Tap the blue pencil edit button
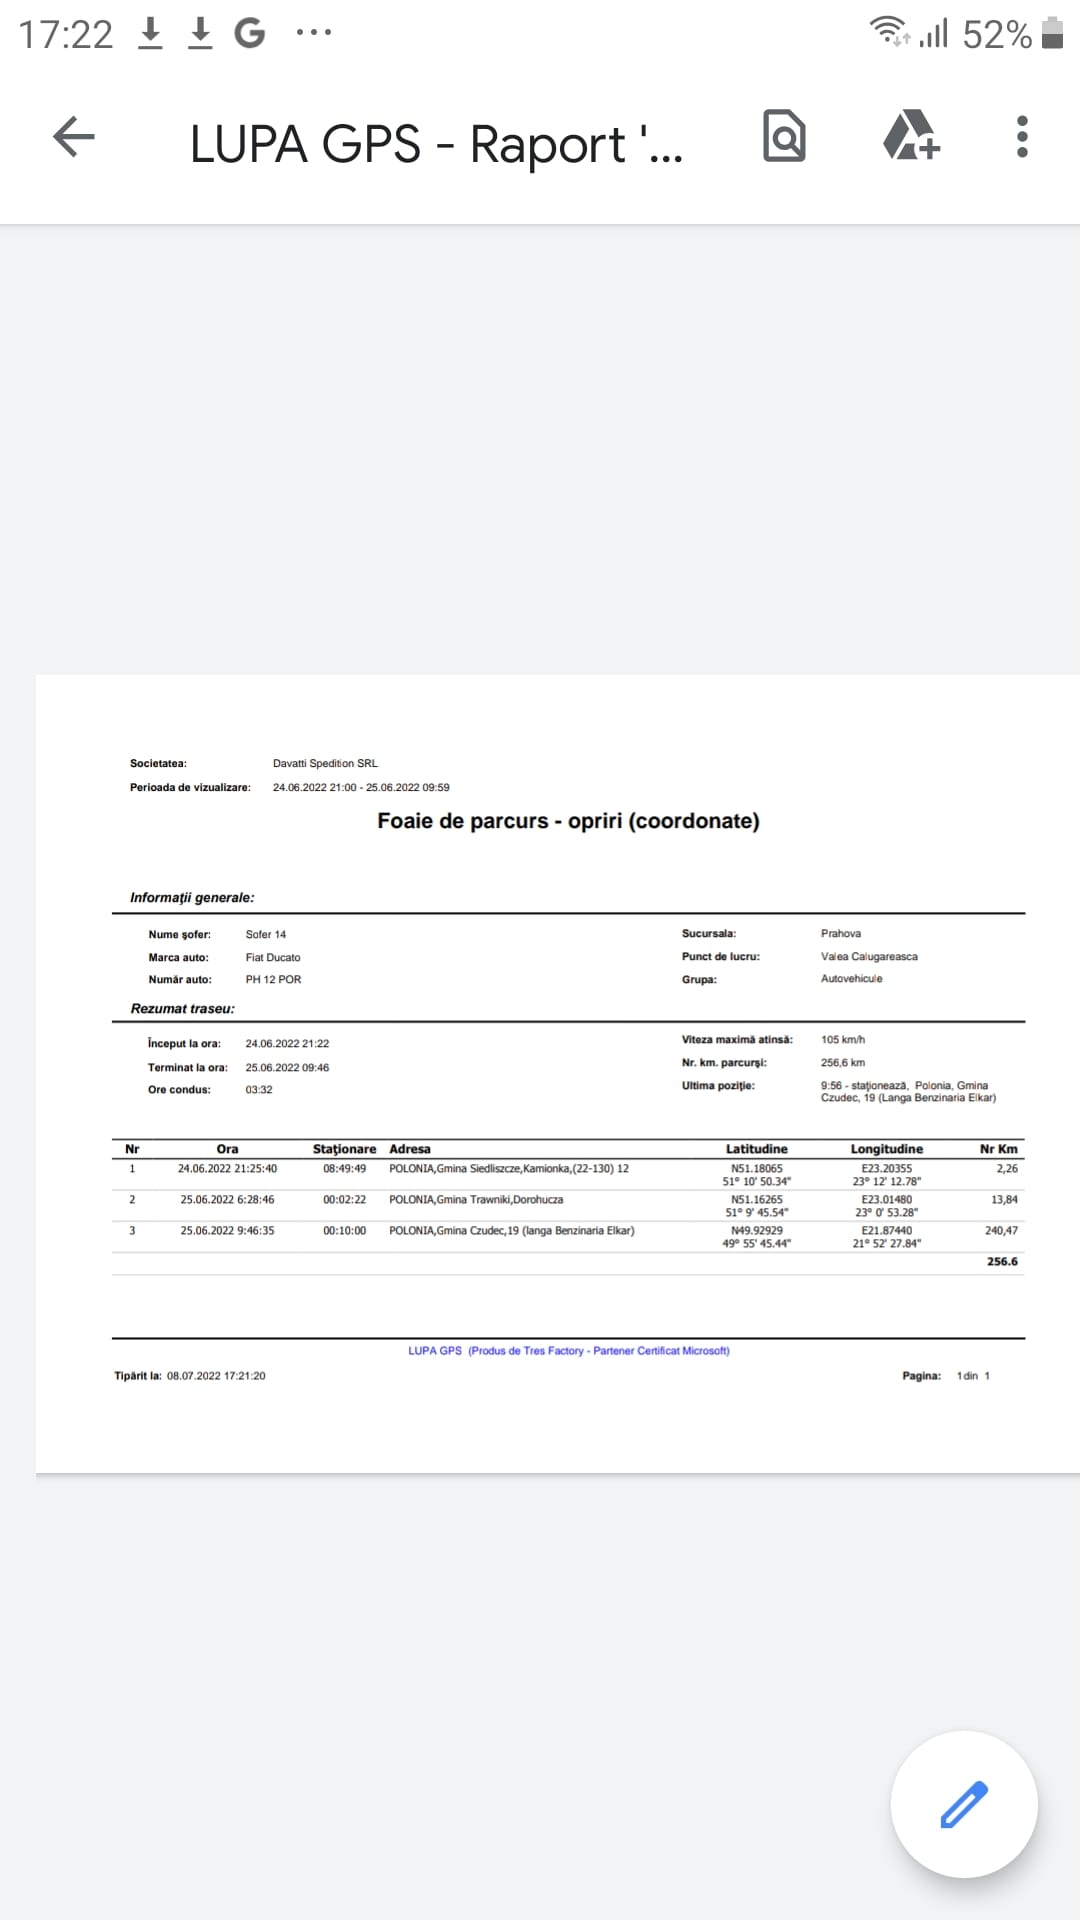Screen dimensions: 1080x1920 [x=964, y=1804]
